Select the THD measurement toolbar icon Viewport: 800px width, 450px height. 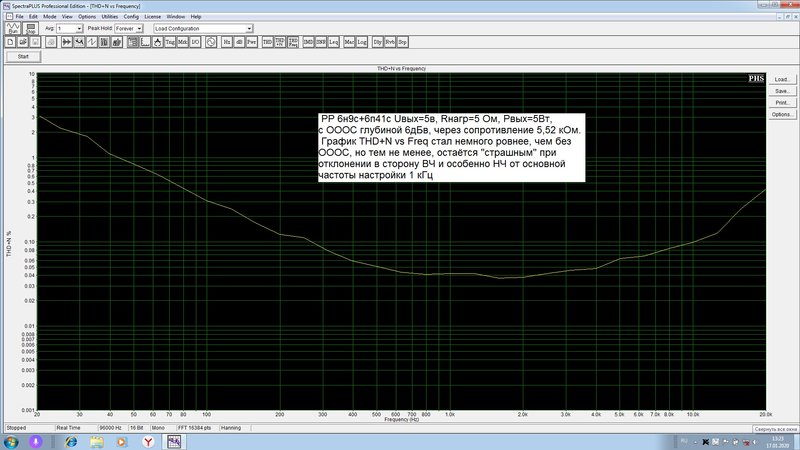[267, 42]
